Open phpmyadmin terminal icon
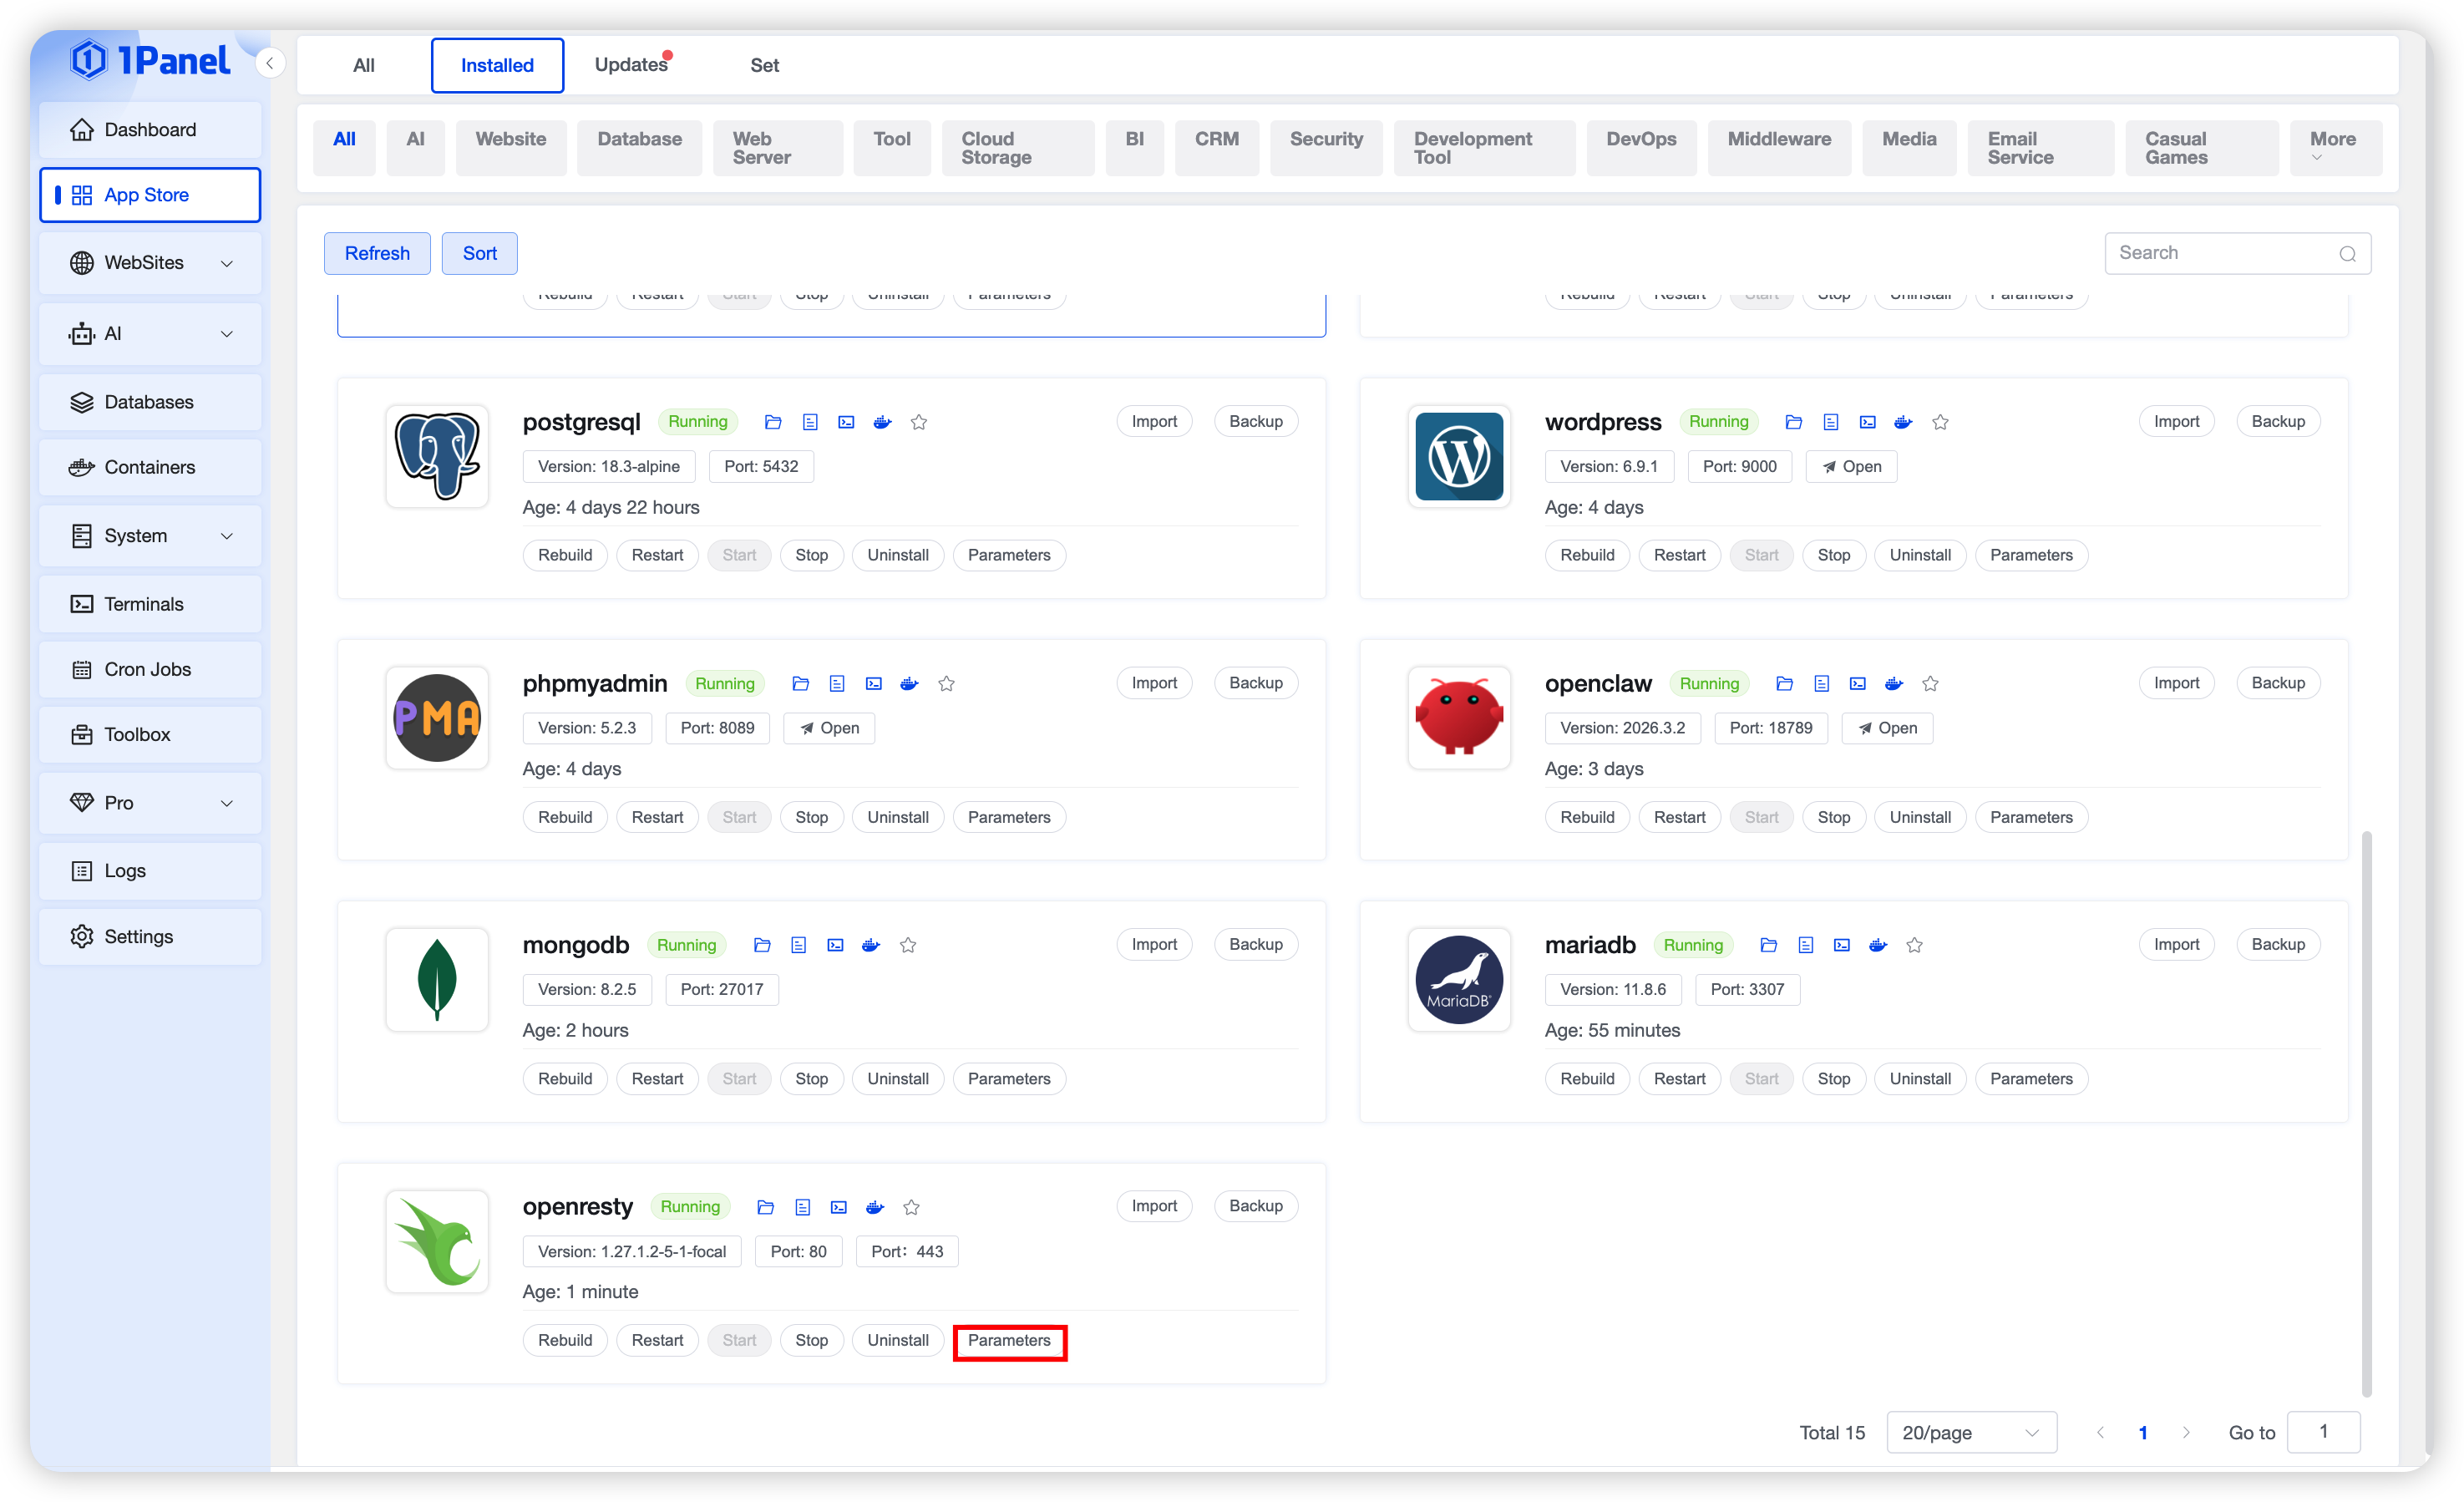Screen dimensions: 2464x1502 pos(873,684)
